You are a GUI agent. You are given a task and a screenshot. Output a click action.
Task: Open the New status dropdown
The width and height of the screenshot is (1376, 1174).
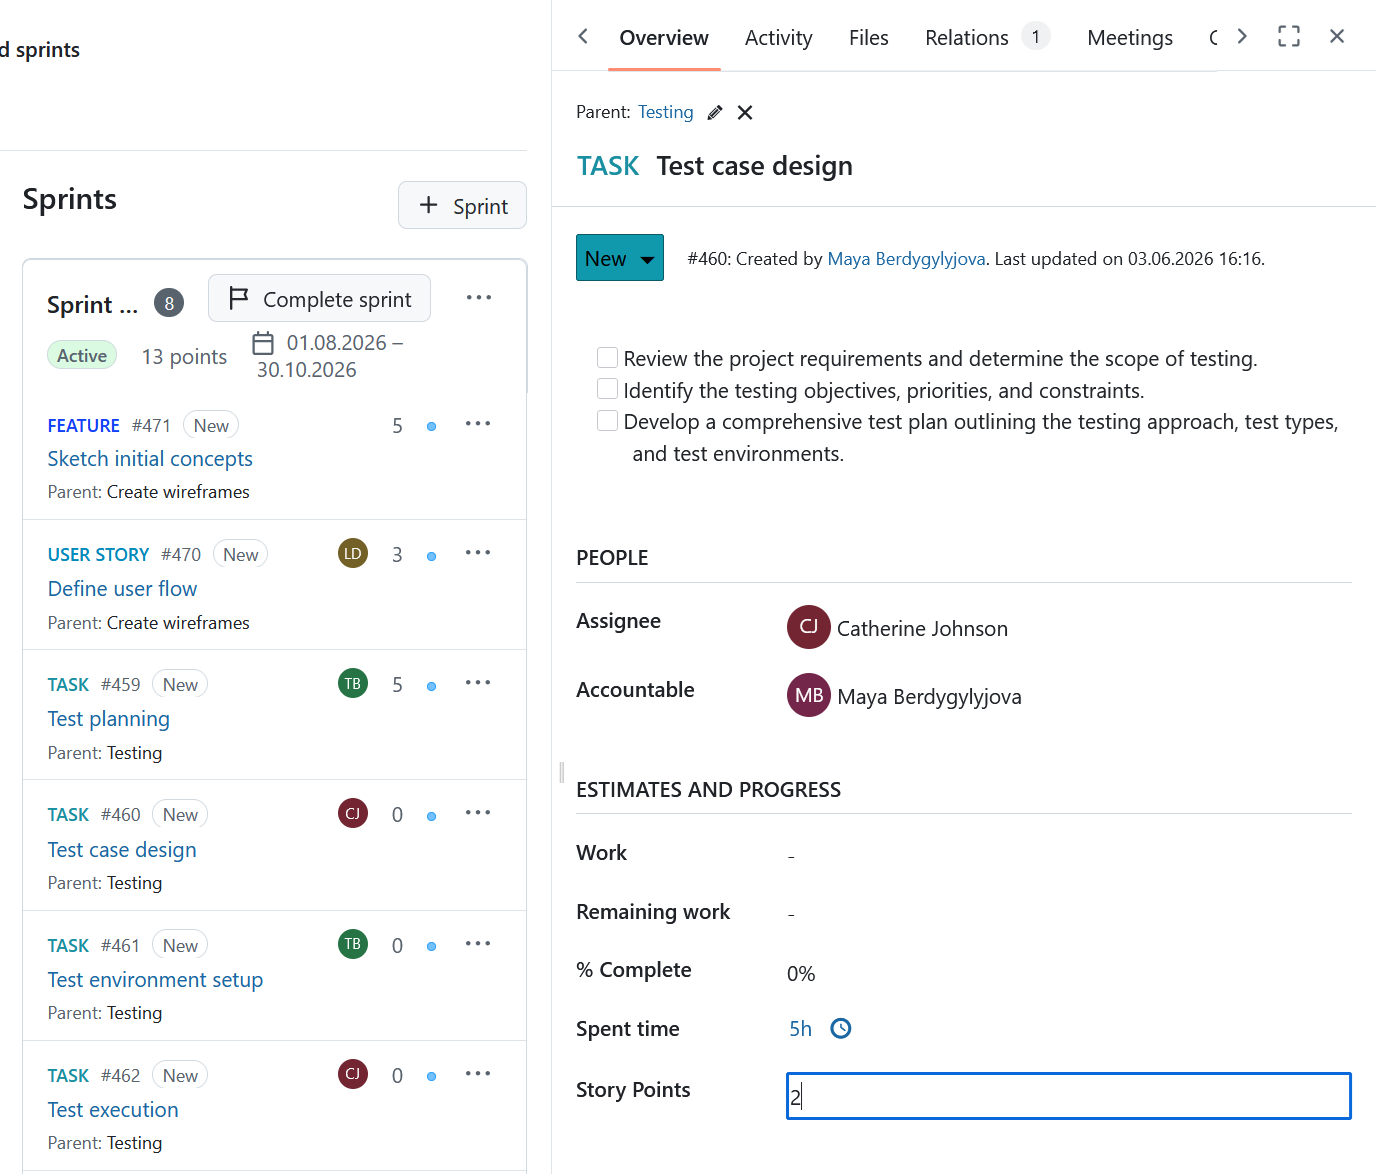(x=620, y=258)
